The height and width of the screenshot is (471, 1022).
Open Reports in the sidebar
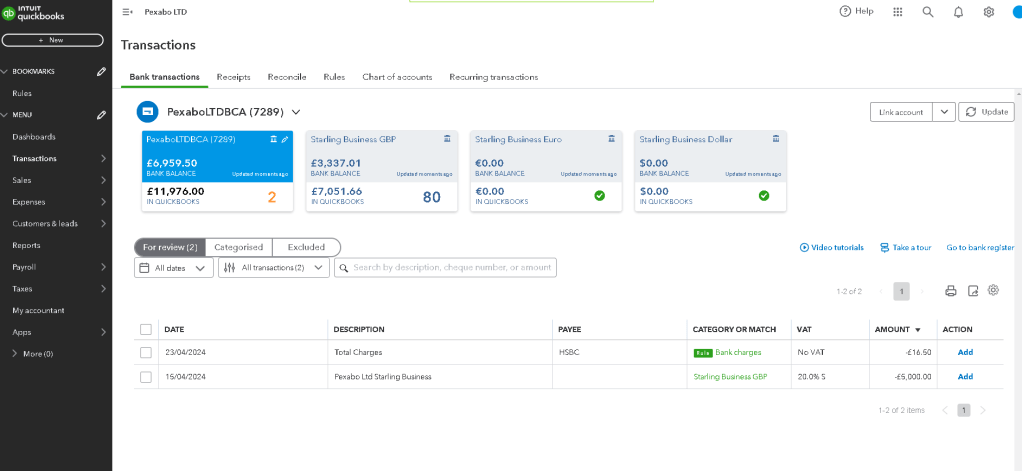tap(26, 246)
